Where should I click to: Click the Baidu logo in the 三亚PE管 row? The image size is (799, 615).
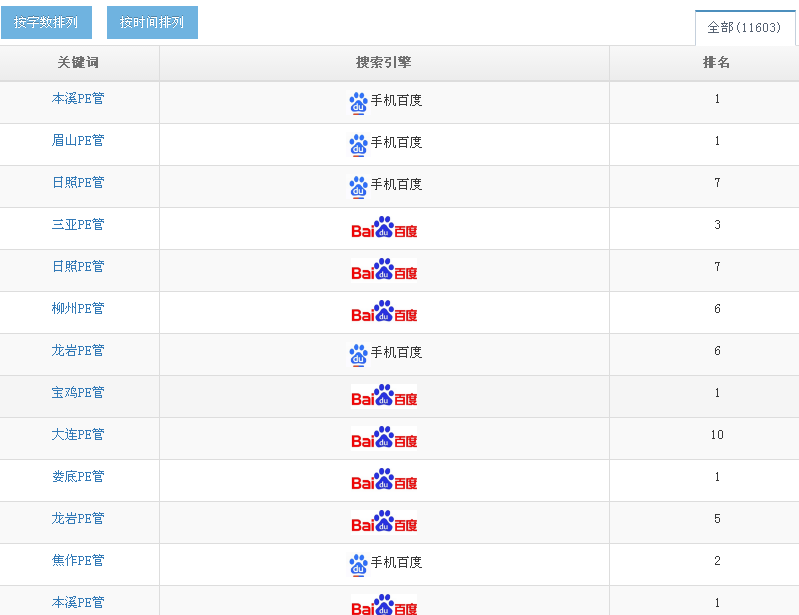tap(384, 229)
